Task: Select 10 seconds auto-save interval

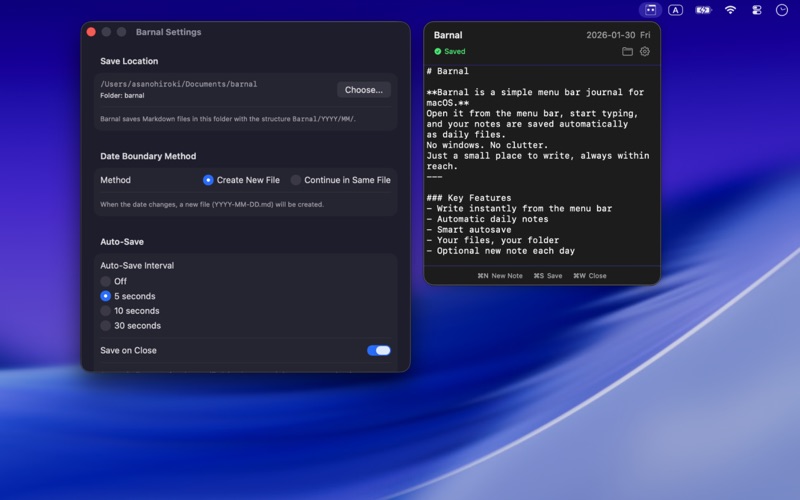Action: click(130, 311)
